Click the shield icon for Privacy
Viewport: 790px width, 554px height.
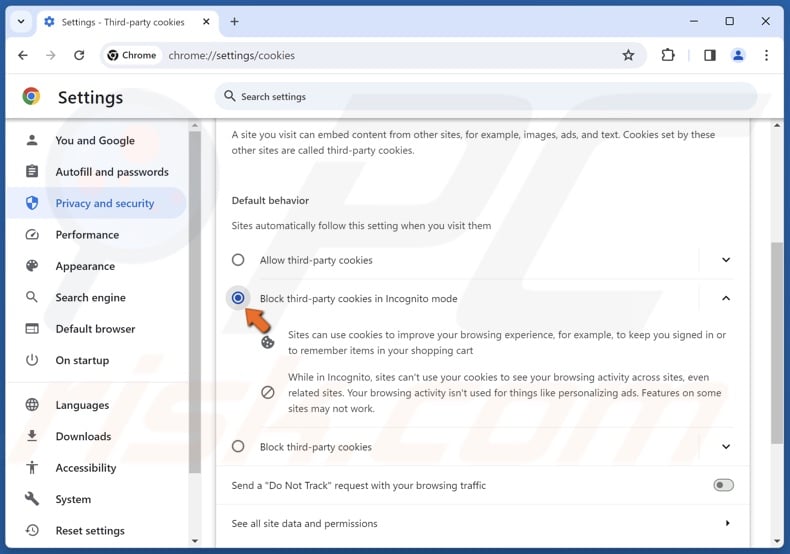pos(32,203)
